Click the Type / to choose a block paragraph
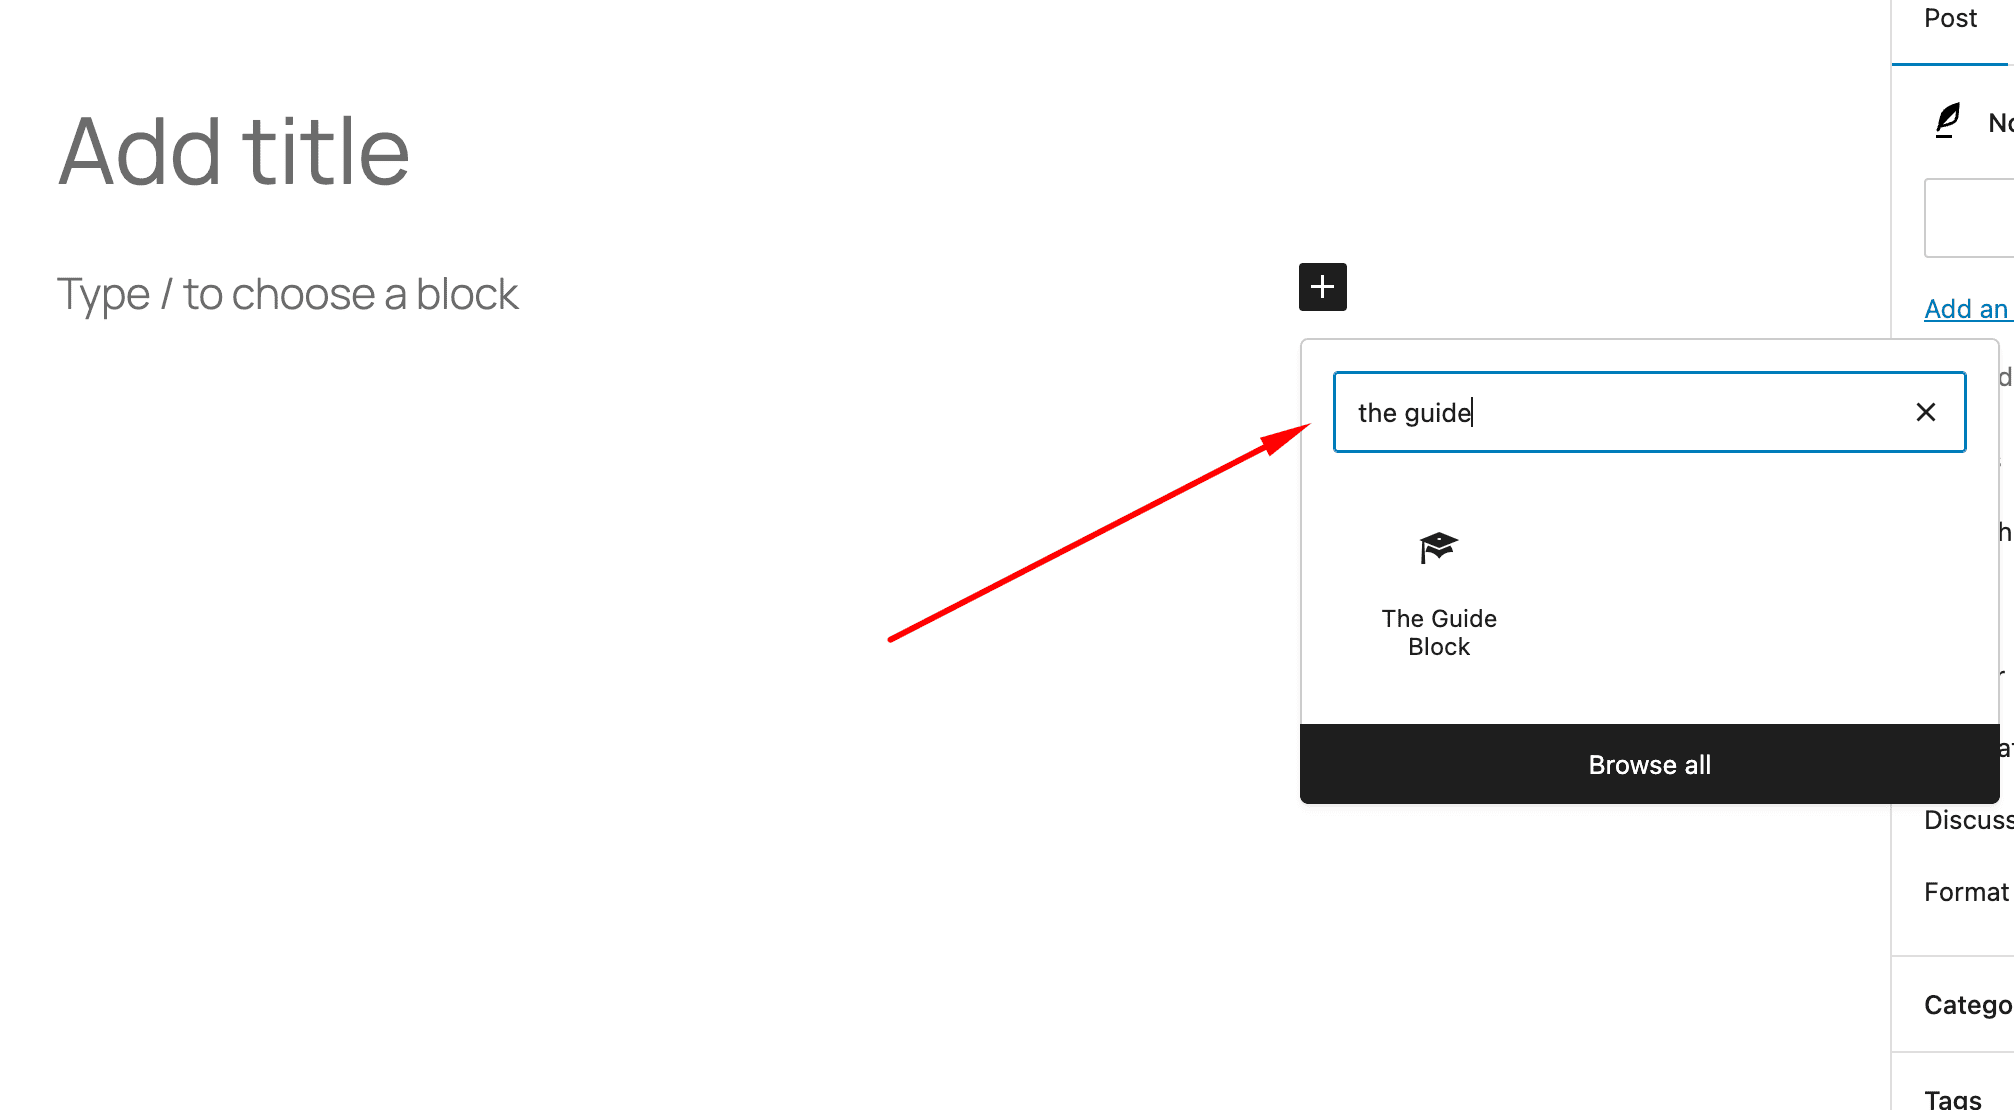The height and width of the screenshot is (1110, 2014). click(x=288, y=294)
